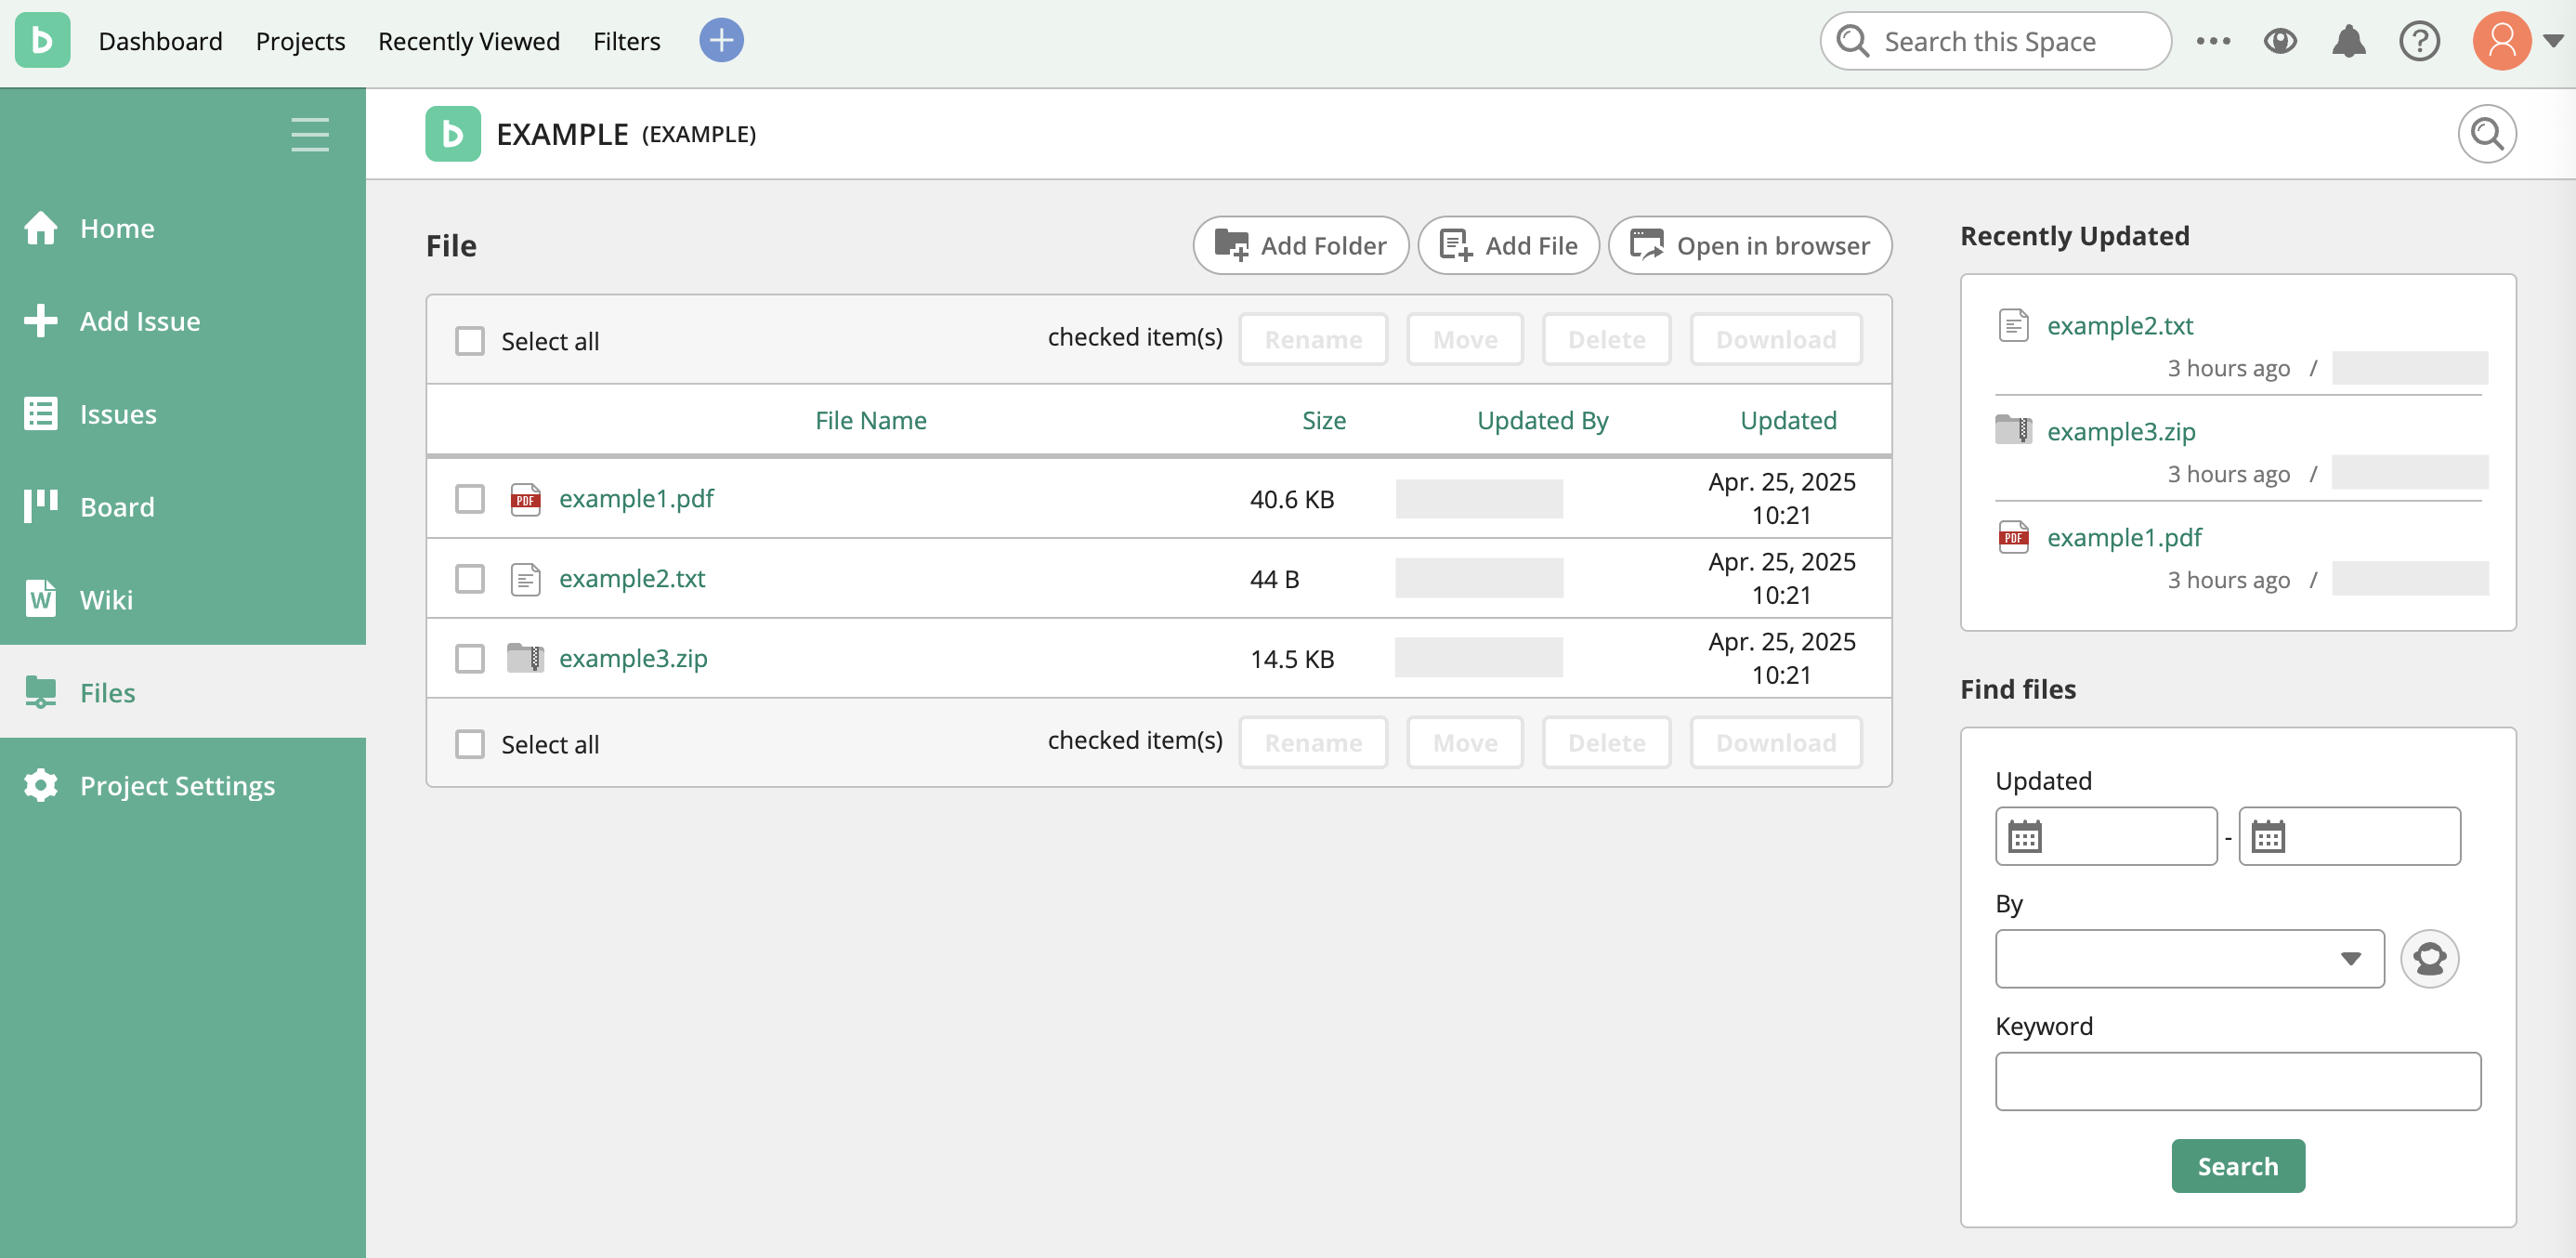This screenshot has height=1258, width=2576.
Task: Open the notifications bell
Action: [2348, 41]
